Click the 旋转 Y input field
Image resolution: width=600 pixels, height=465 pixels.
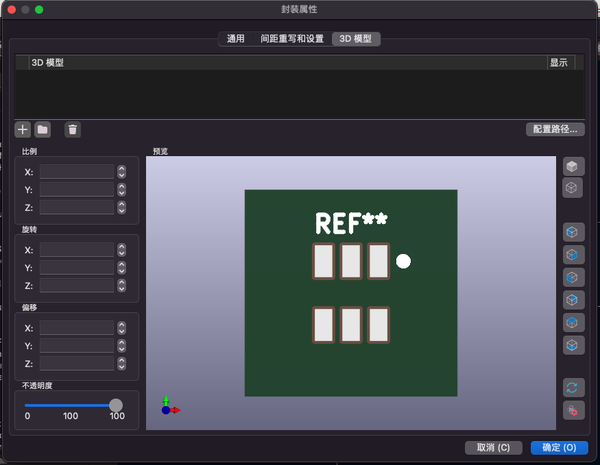point(77,268)
